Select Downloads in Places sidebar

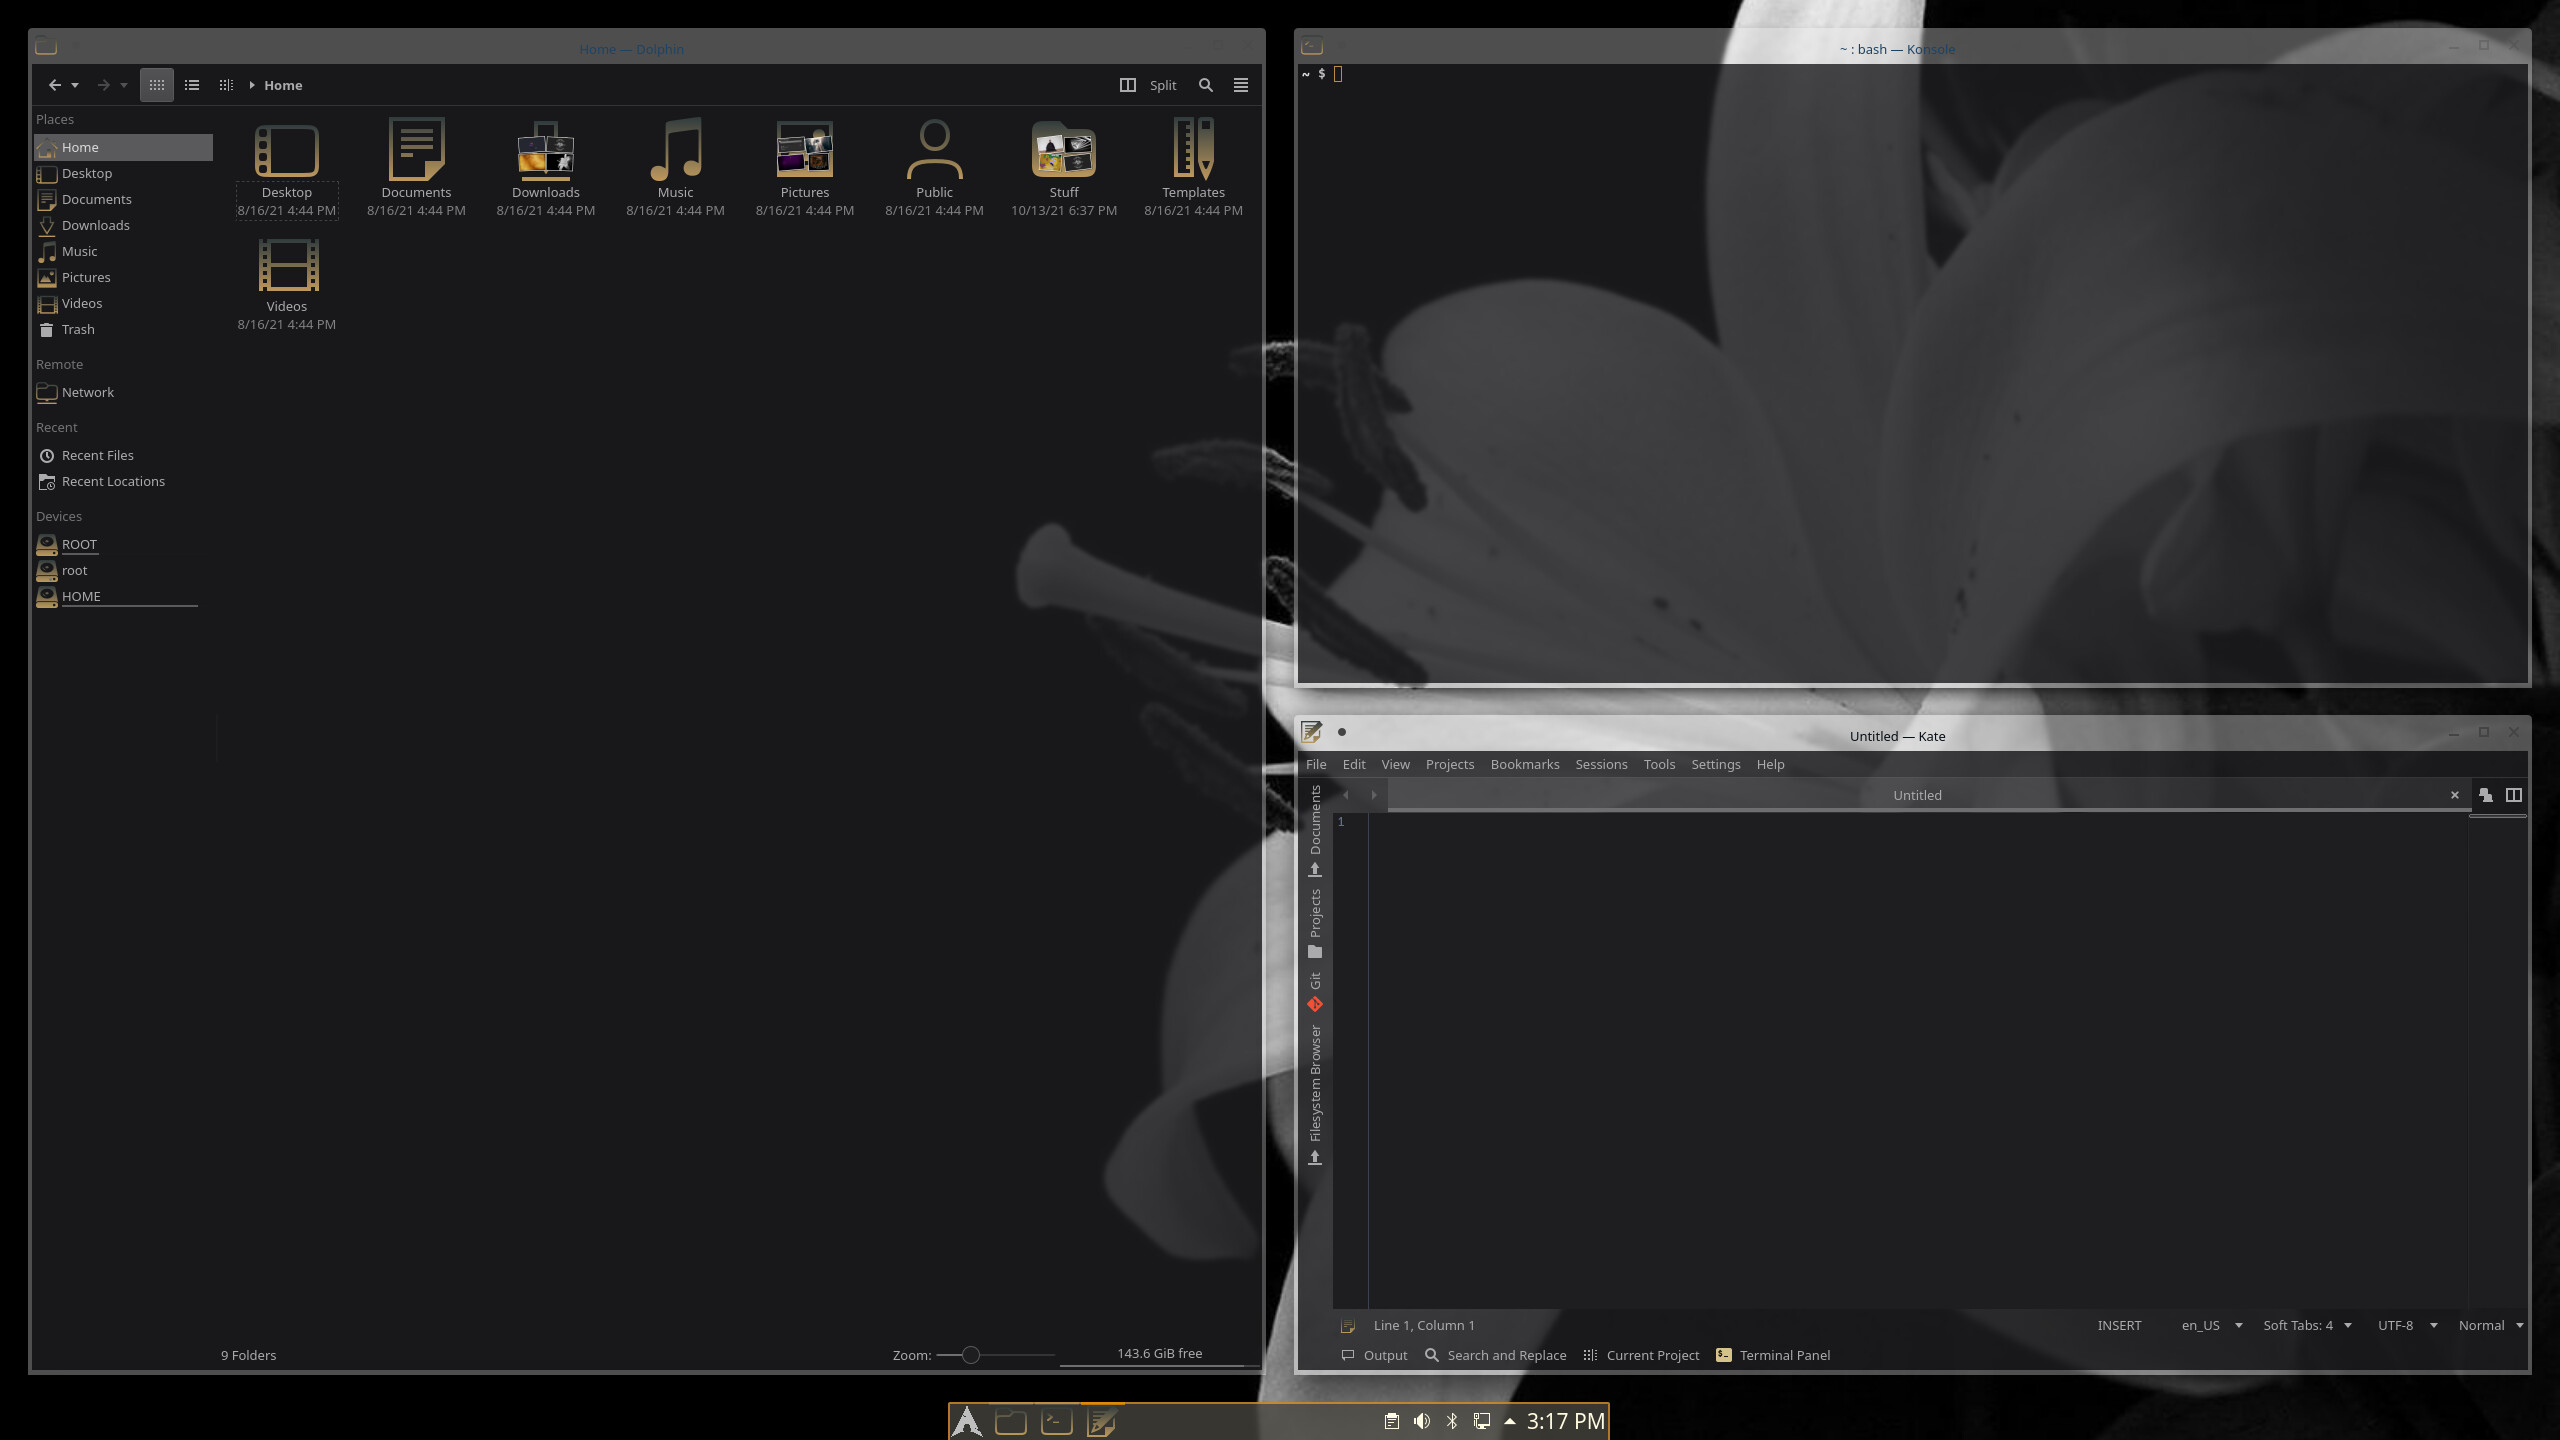pos(123,225)
